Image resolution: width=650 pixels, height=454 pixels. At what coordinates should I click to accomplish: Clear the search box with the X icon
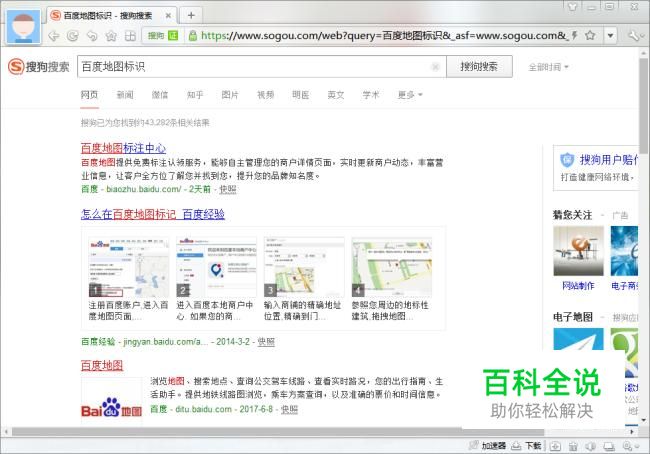[x=435, y=66]
